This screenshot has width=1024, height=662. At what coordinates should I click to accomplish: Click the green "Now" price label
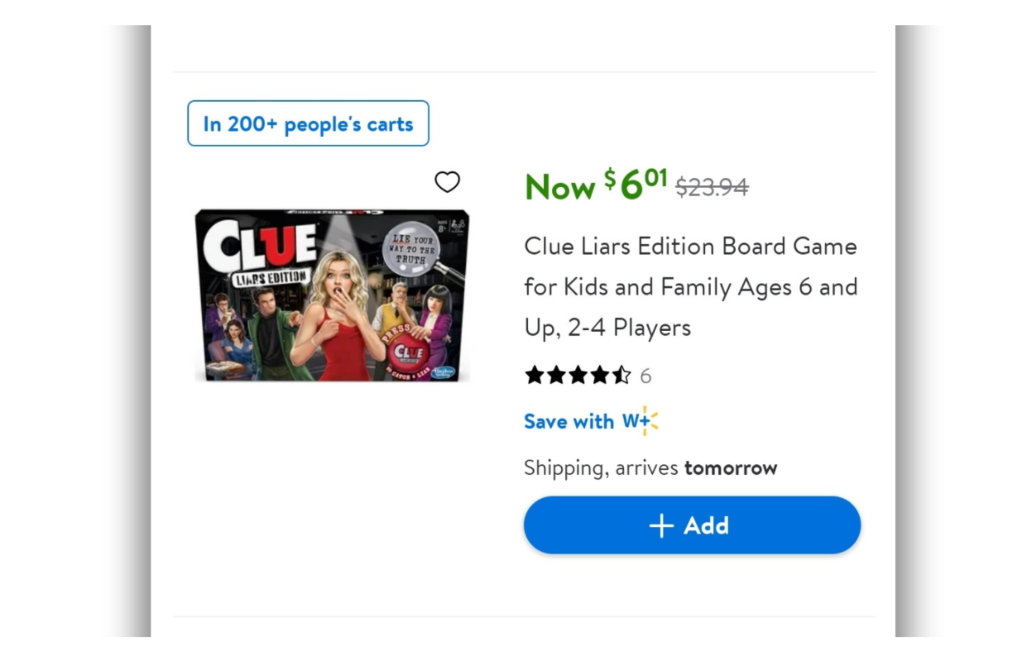point(560,187)
